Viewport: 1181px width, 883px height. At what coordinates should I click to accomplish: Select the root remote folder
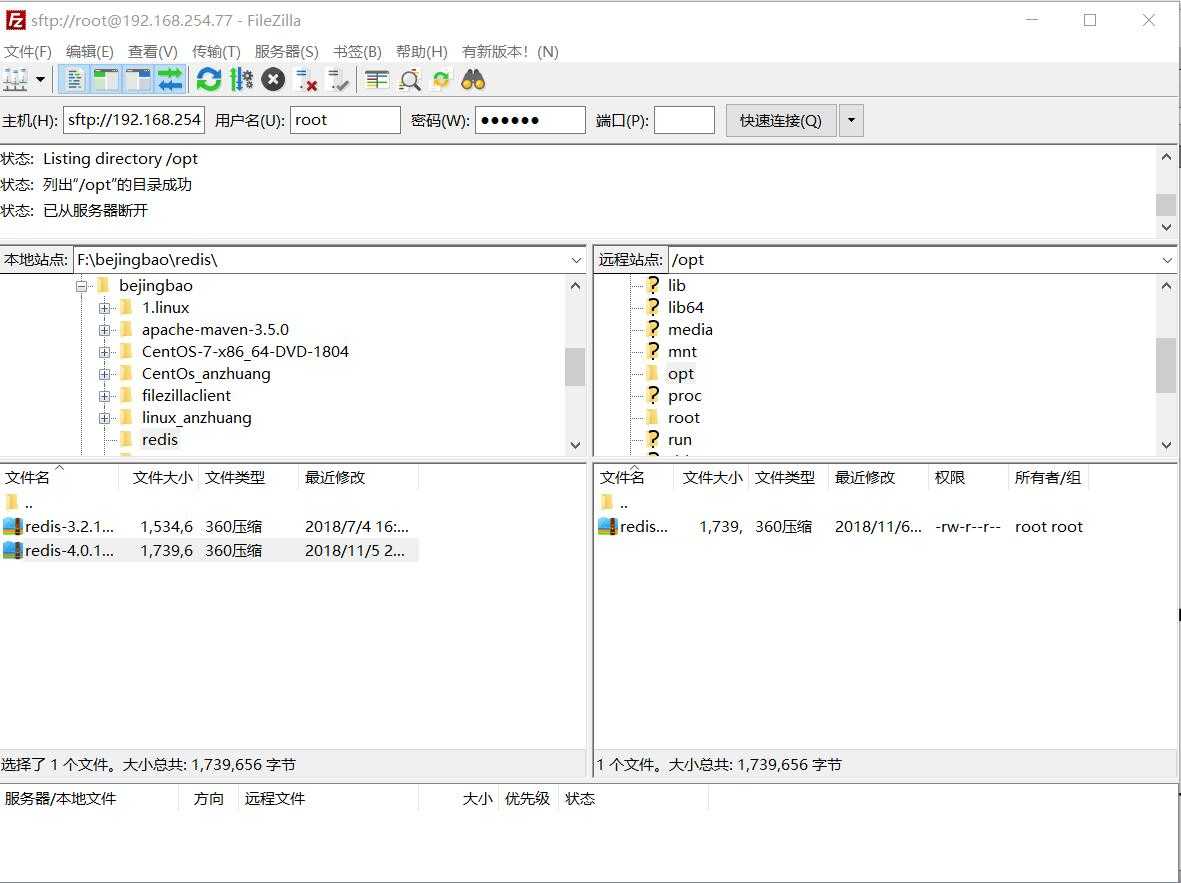click(x=684, y=417)
